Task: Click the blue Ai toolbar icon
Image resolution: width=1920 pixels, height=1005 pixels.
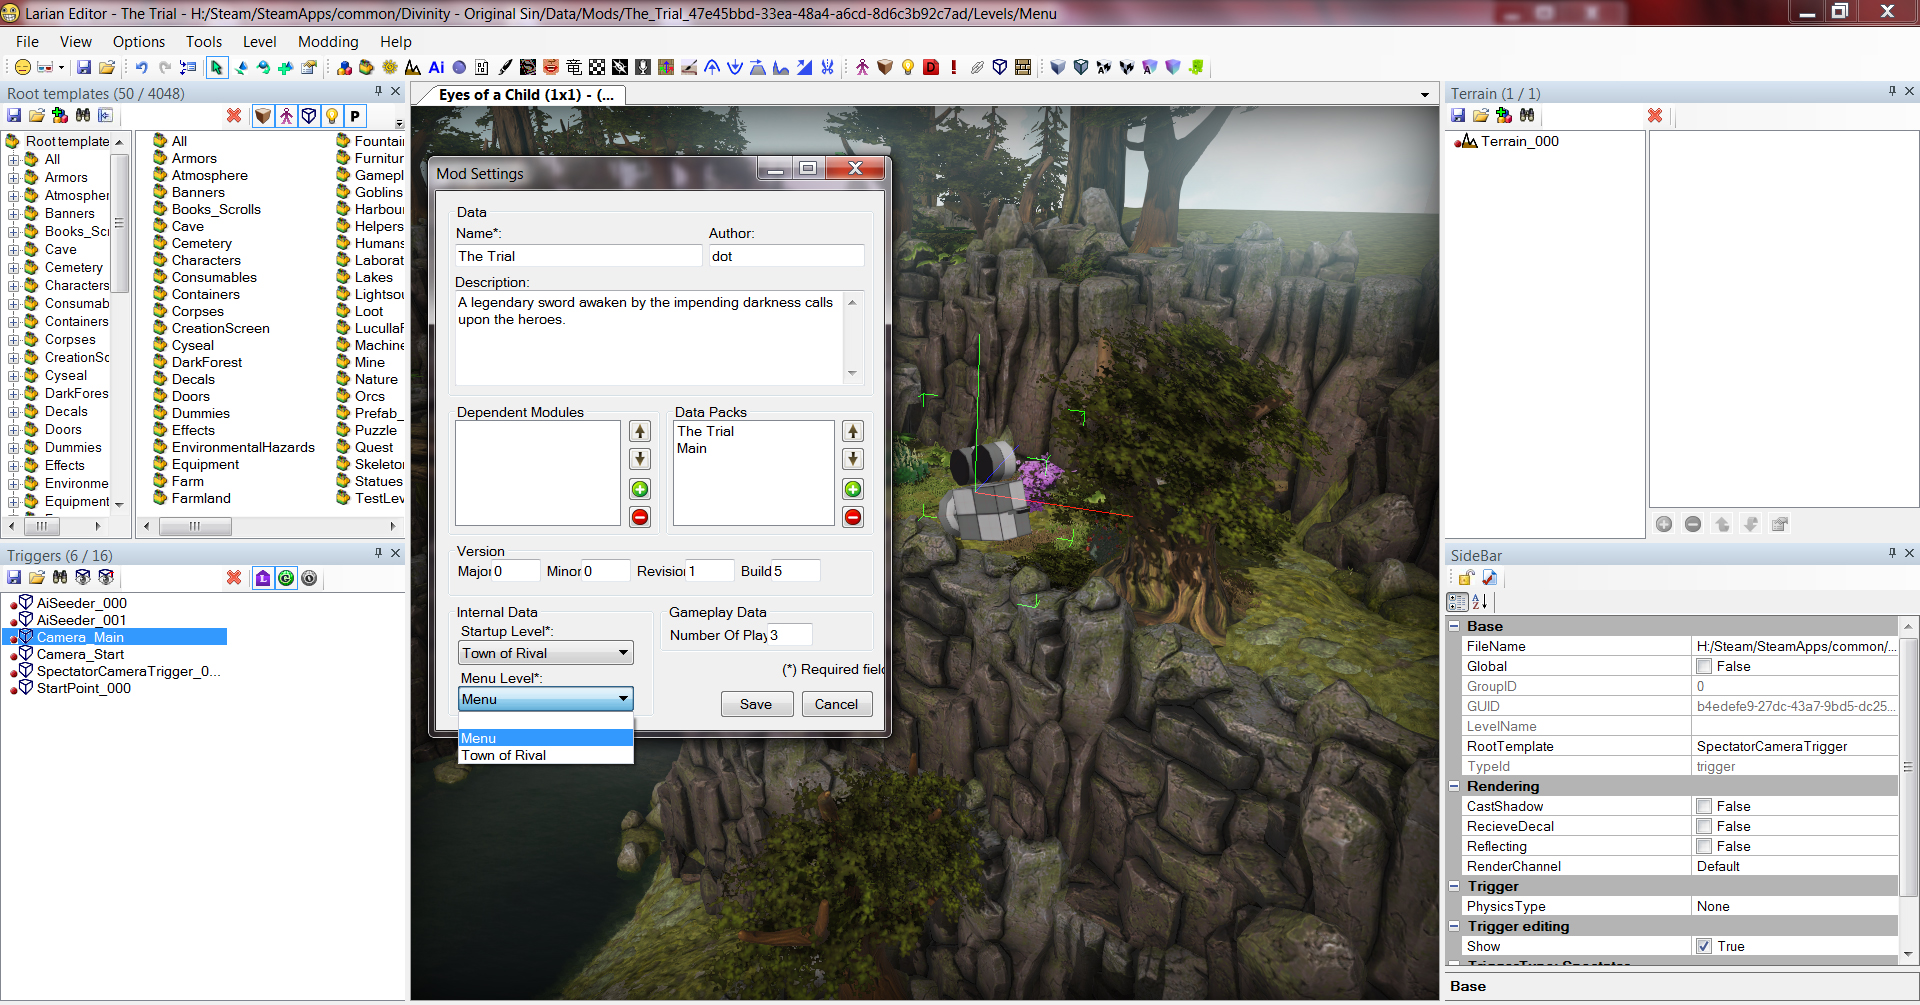Action: coord(436,67)
